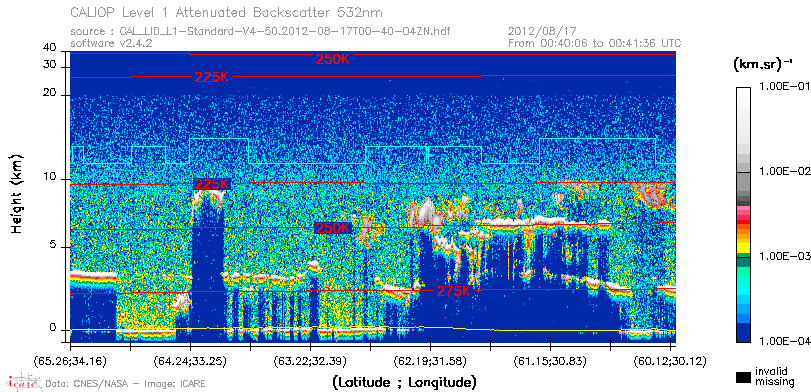The width and height of the screenshot is (811, 392).
Task: Click the x-axis label '(63.22;32.39)'
Action: coord(310,361)
